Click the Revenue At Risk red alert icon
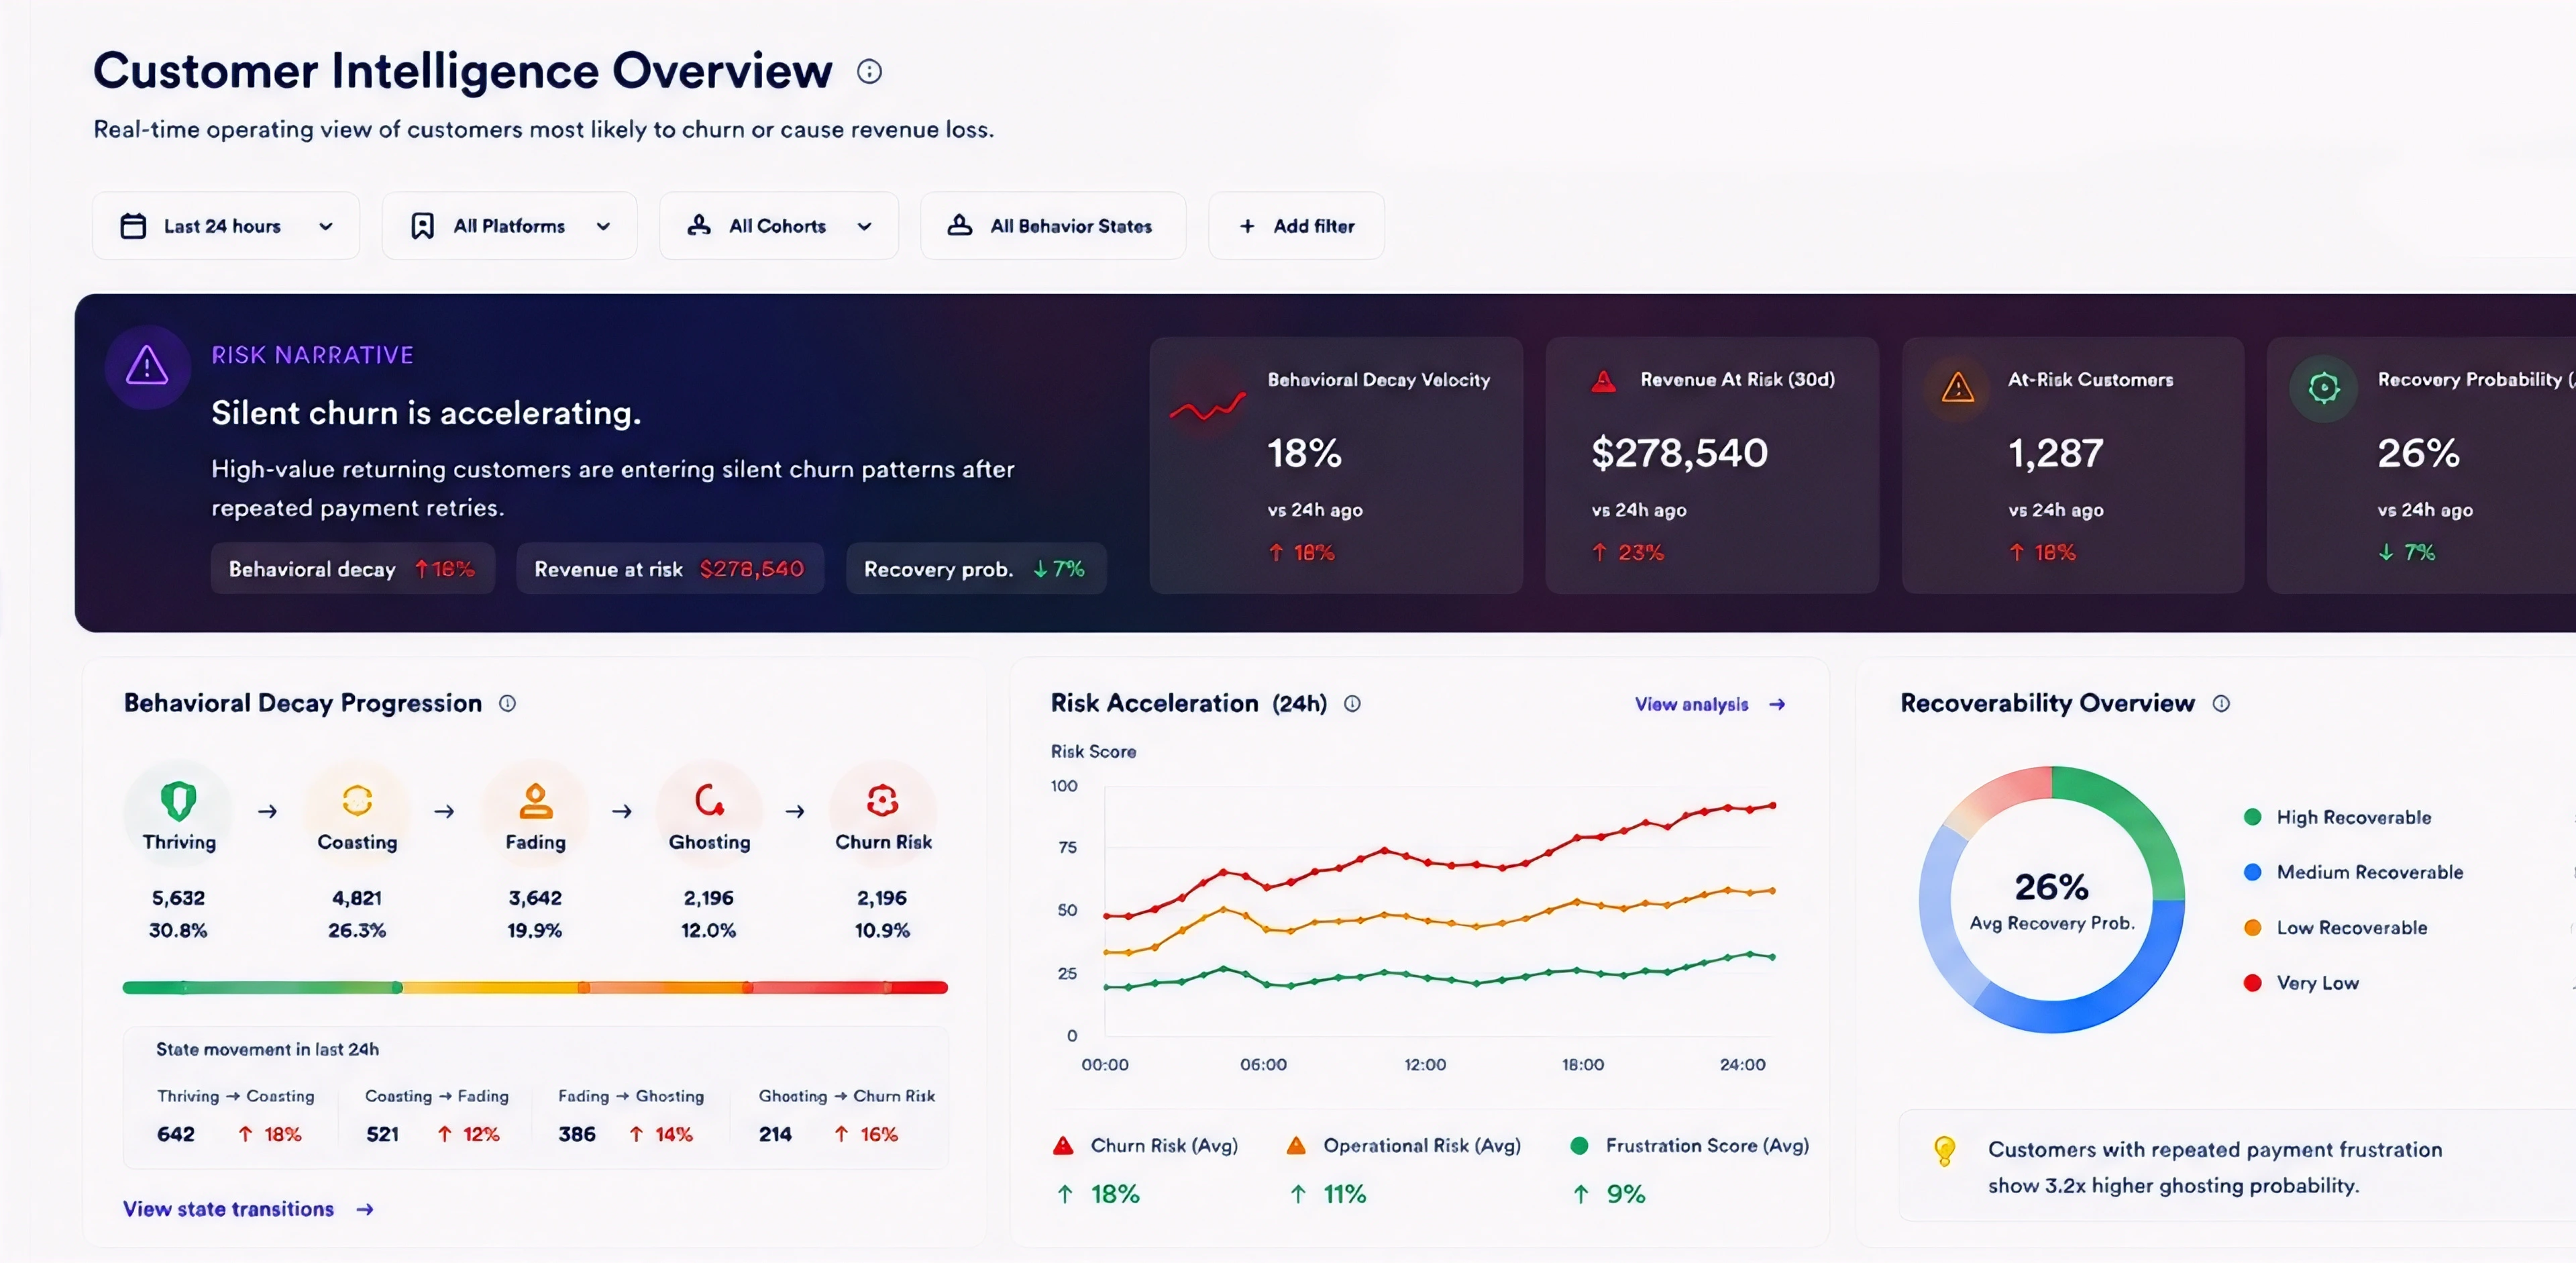The image size is (2576, 1263). 1603,381
